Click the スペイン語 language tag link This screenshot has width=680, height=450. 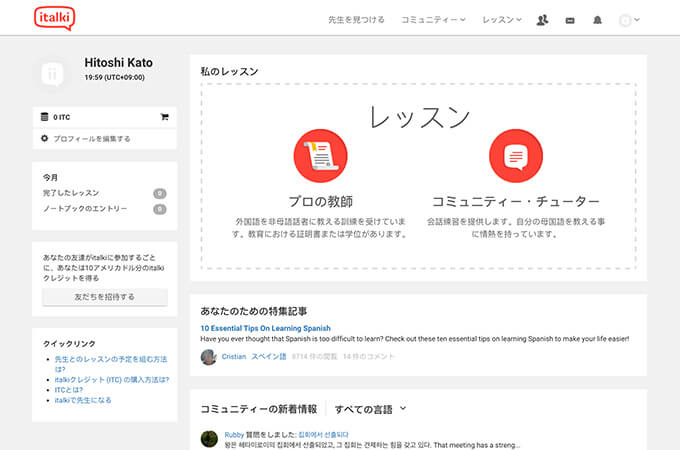tap(269, 356)
